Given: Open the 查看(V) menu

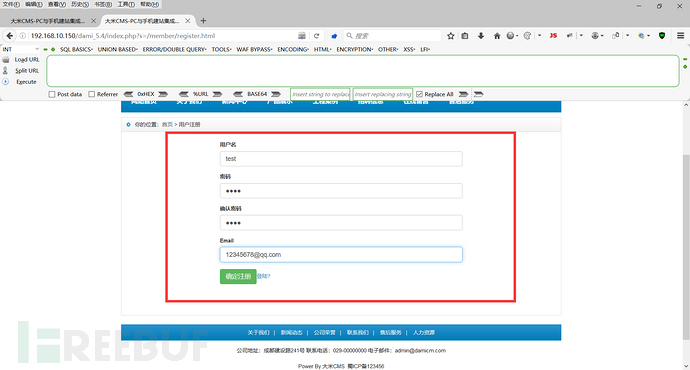Looking at the screenshot, I should coord(57,4).
